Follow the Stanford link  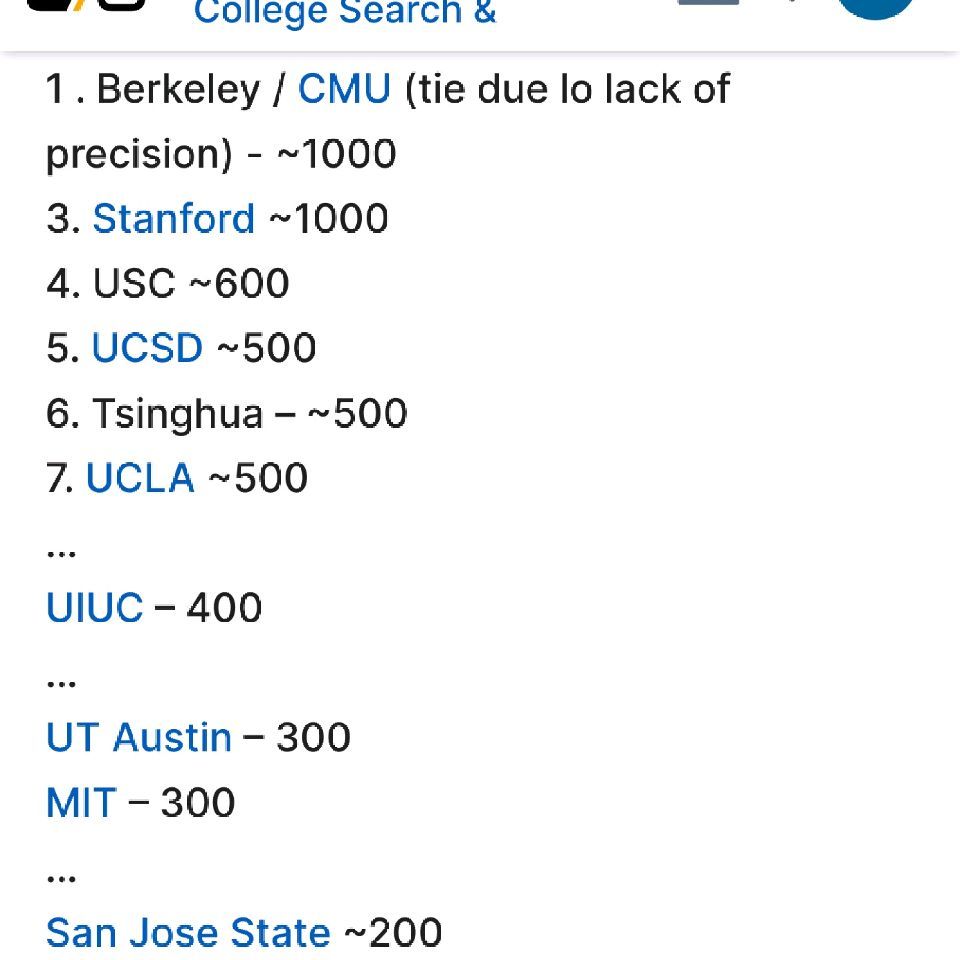[x=173, y=219]
